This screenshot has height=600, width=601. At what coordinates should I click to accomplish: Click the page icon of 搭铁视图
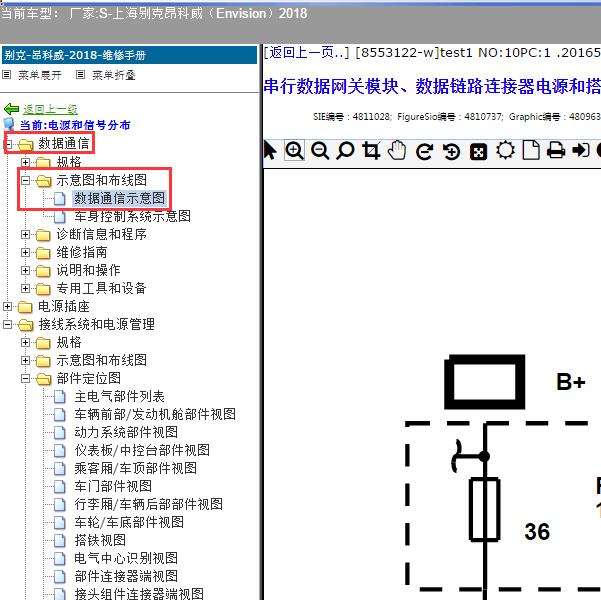click(60, 541)
